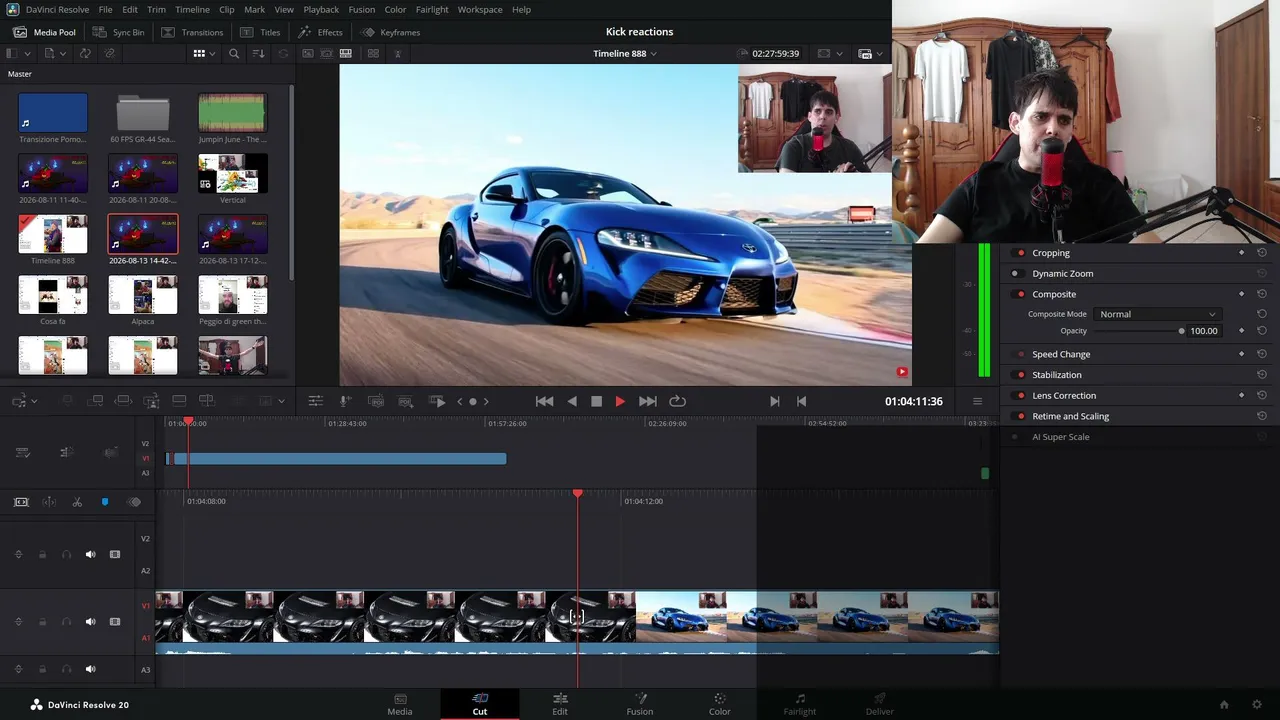This screenshot has width=1280, height=720.
Task: Switch to the Media page
Action: point(400,704)
